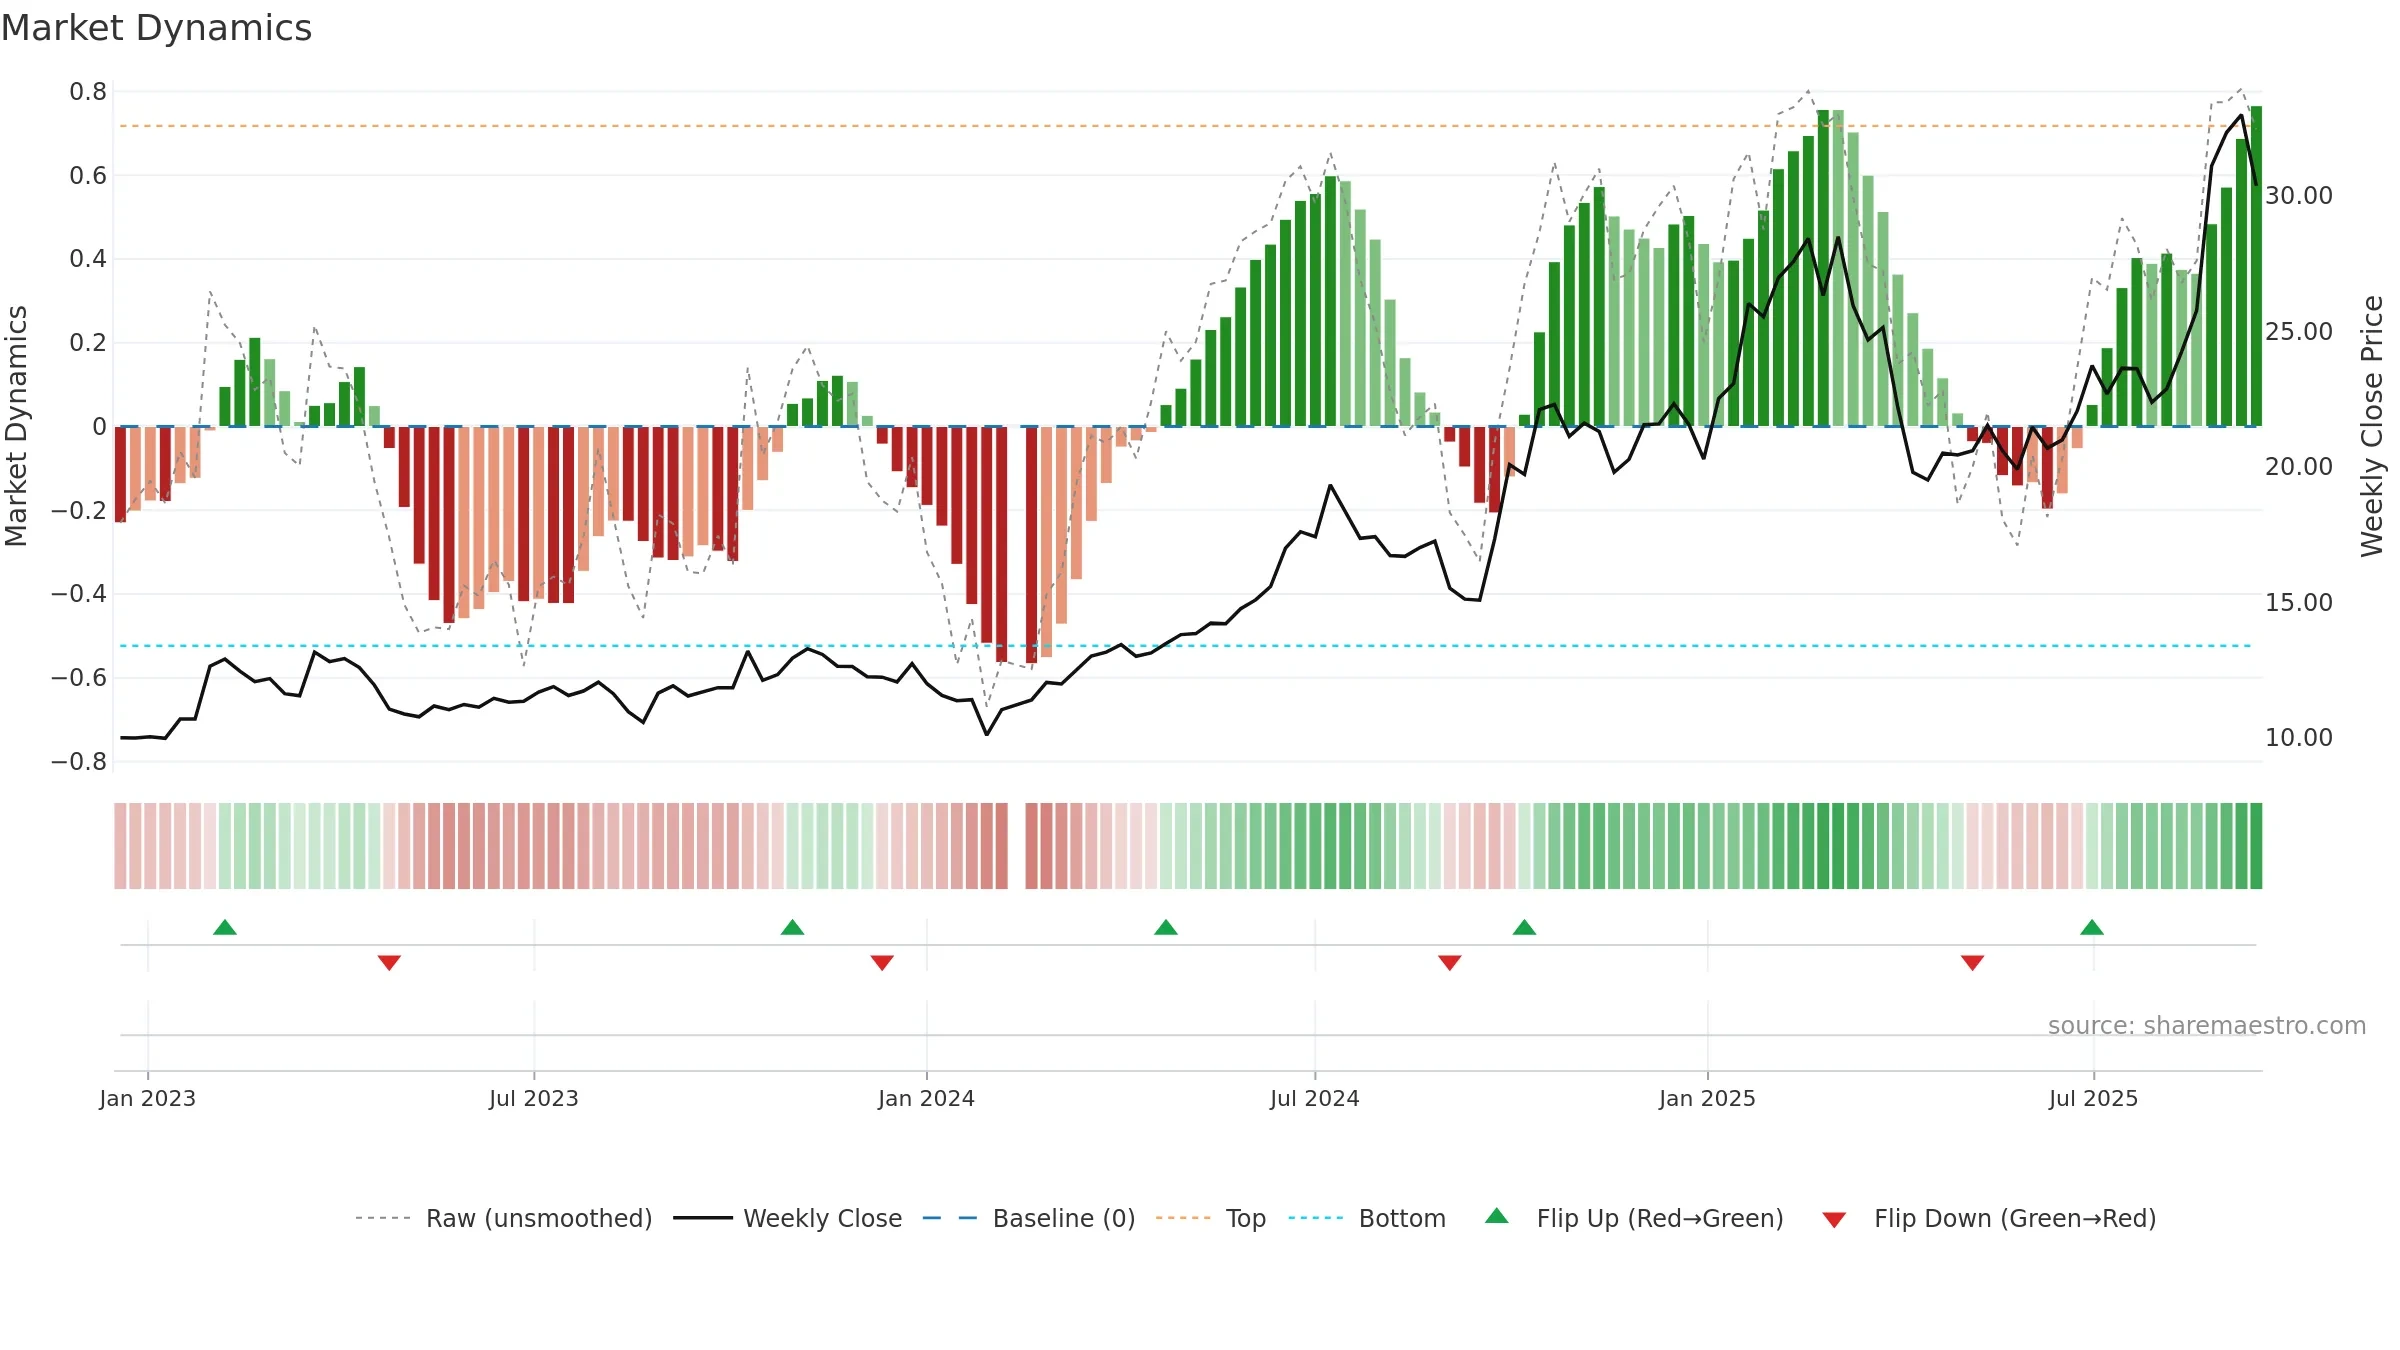
Task: Click the Market Dynamics chart title
Action: (156, 28)
